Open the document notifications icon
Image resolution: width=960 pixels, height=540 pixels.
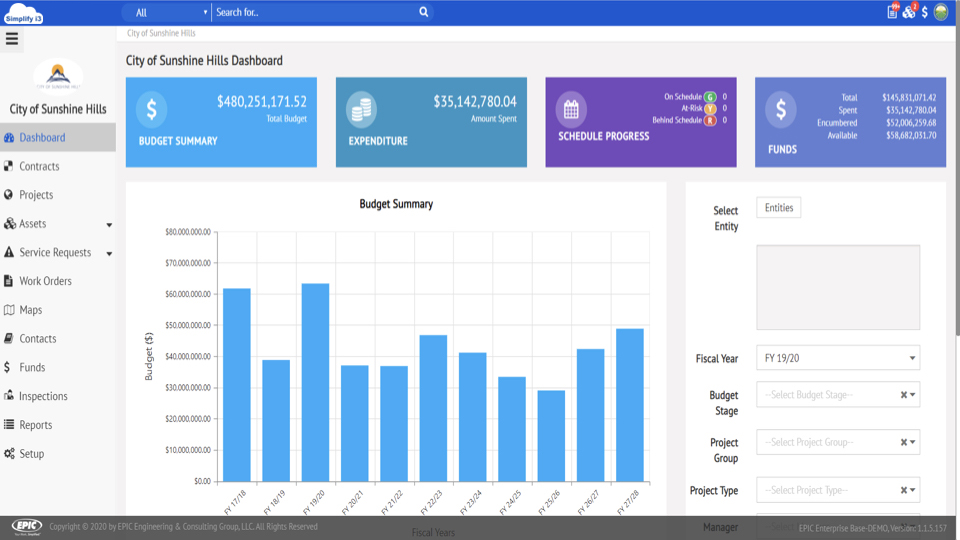click(x=892, y=12)
